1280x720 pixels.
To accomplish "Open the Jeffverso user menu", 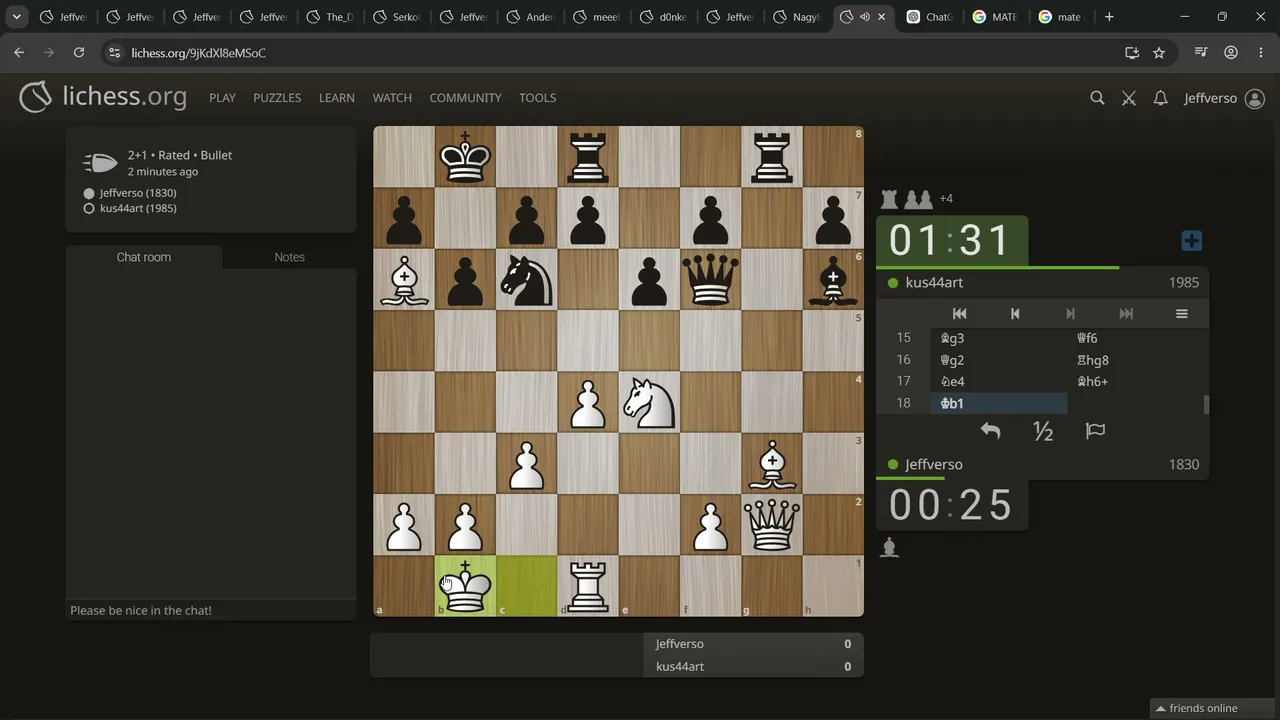I will click(1224, 98).
